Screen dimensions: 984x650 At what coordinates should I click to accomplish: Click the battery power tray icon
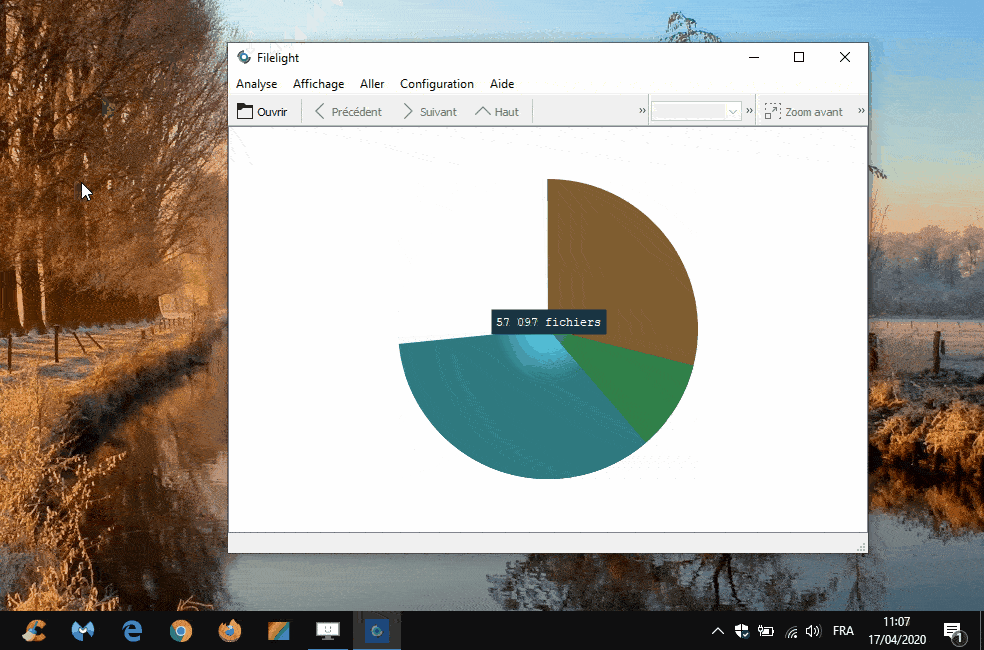pyautogui.click(x=766, y=631)
